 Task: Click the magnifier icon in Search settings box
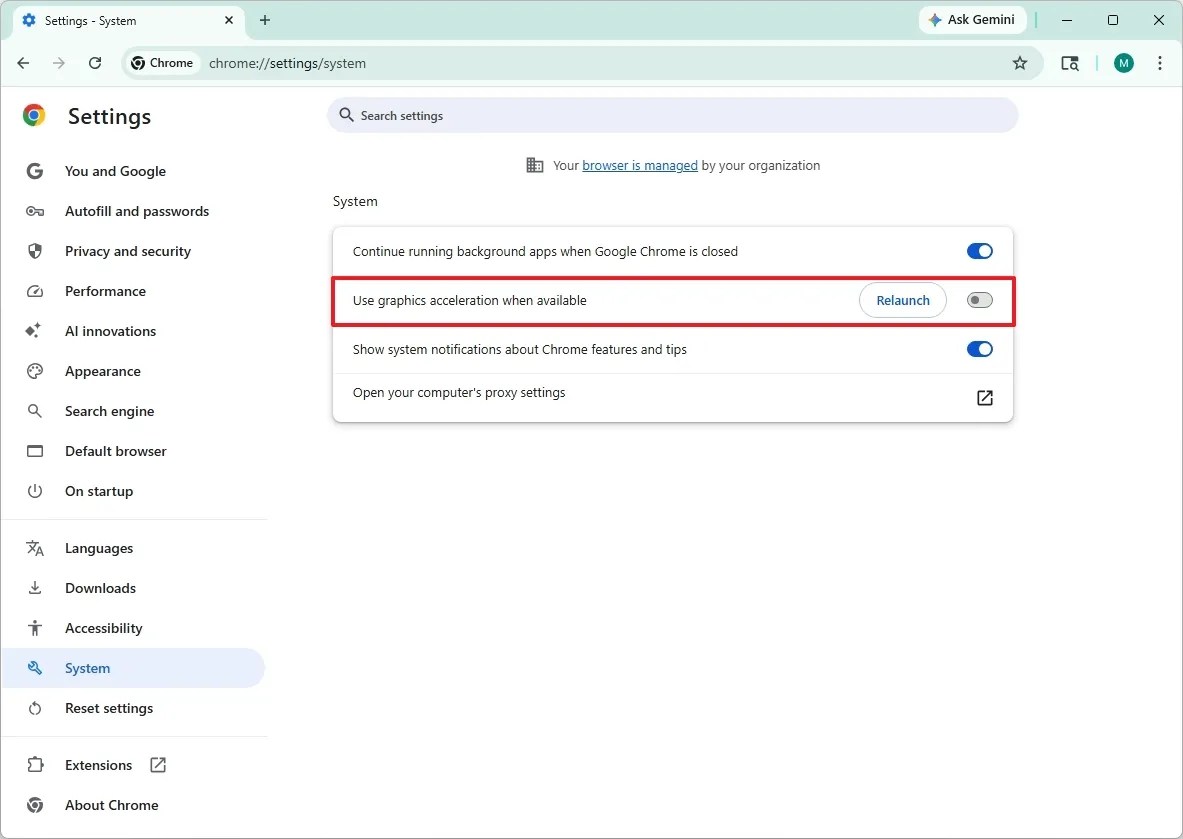click(x=346, y=115)
